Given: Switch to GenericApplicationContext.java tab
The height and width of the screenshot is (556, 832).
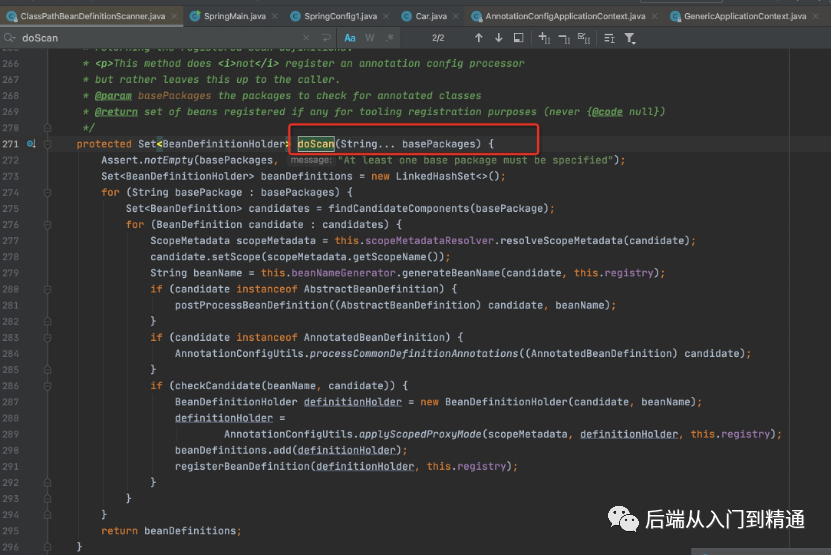Looking at the screenshot, I should pos(745,16).
